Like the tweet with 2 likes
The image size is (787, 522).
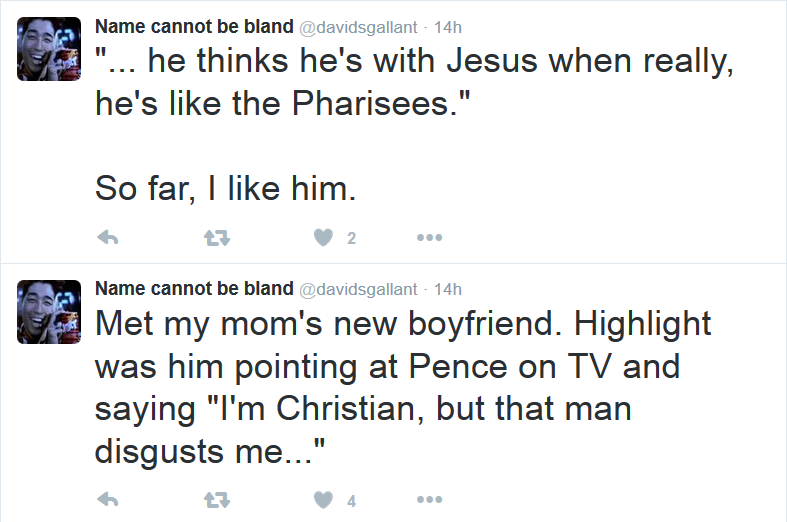coord(324,237)
